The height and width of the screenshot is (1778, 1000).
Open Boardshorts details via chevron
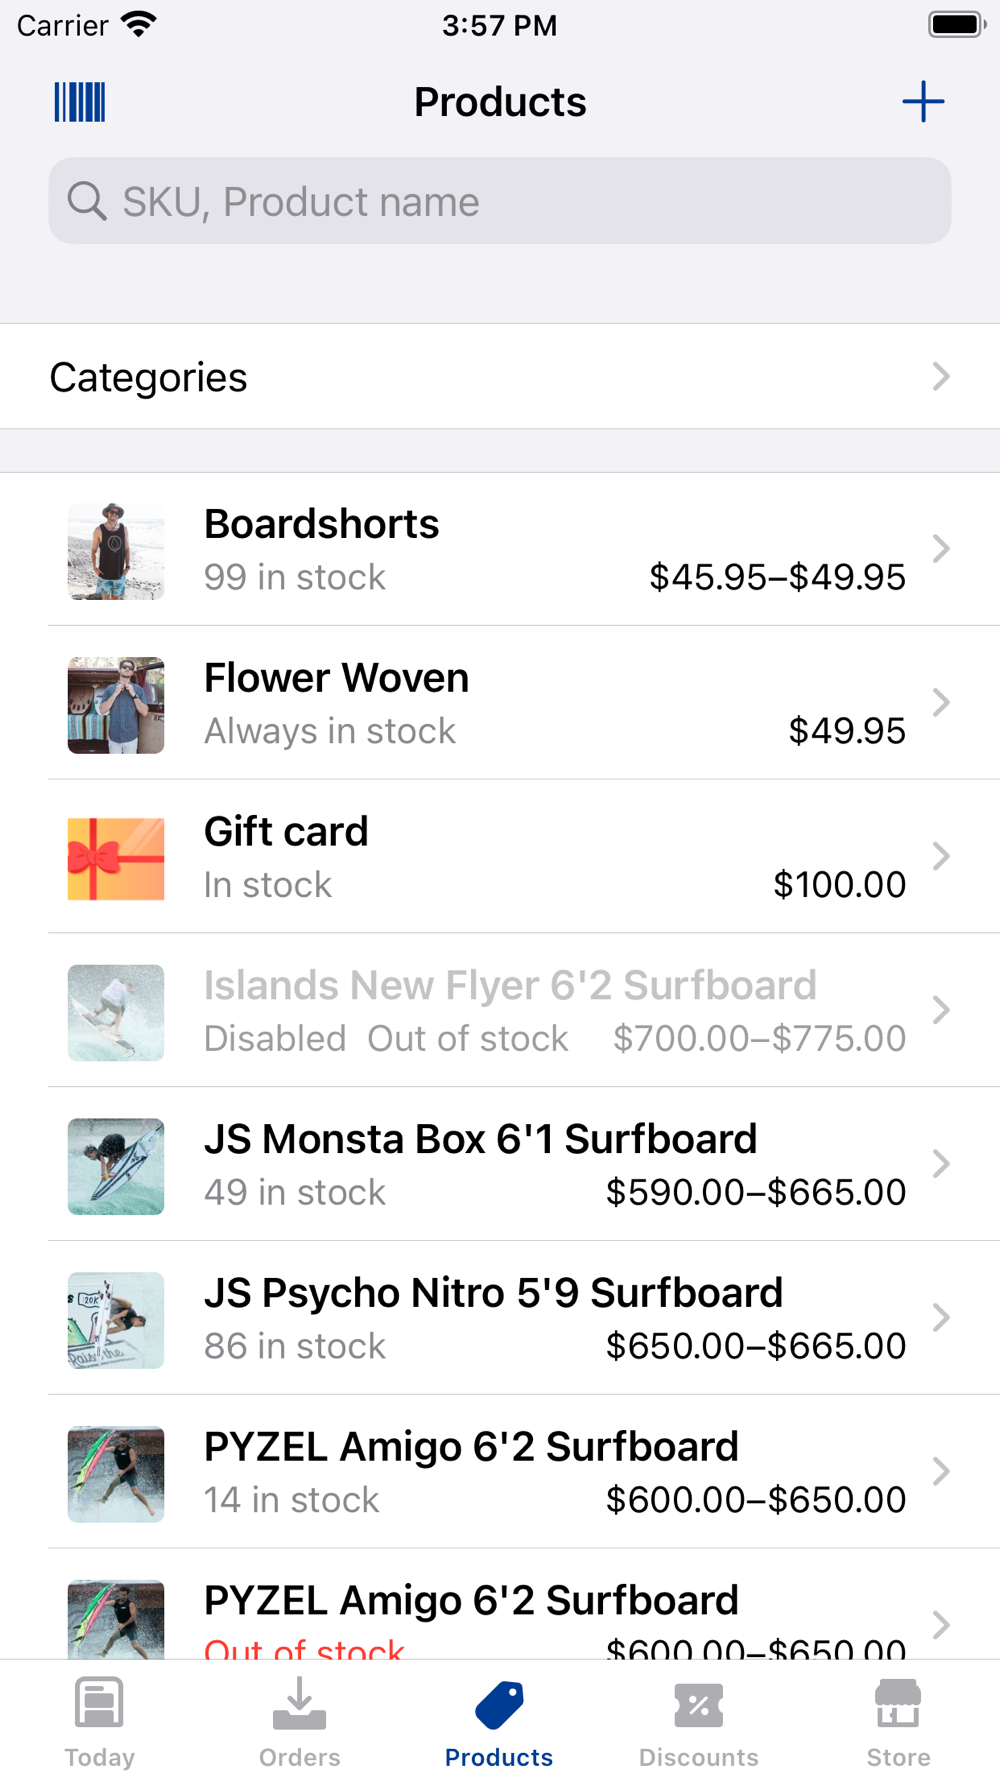940,548
